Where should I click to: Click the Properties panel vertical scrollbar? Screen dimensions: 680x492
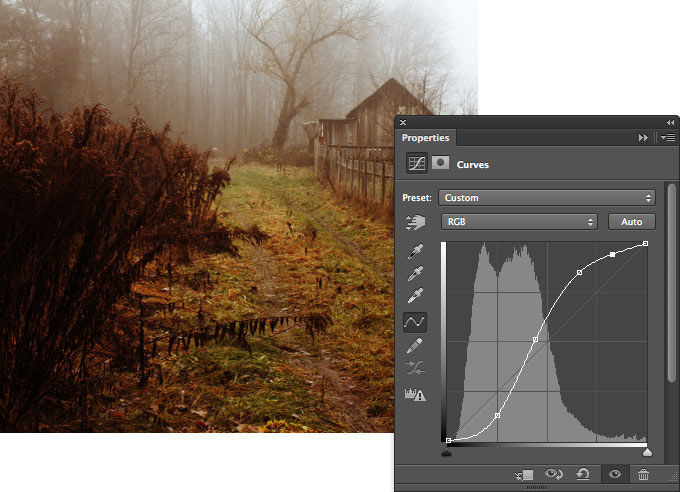pos(672,283)
